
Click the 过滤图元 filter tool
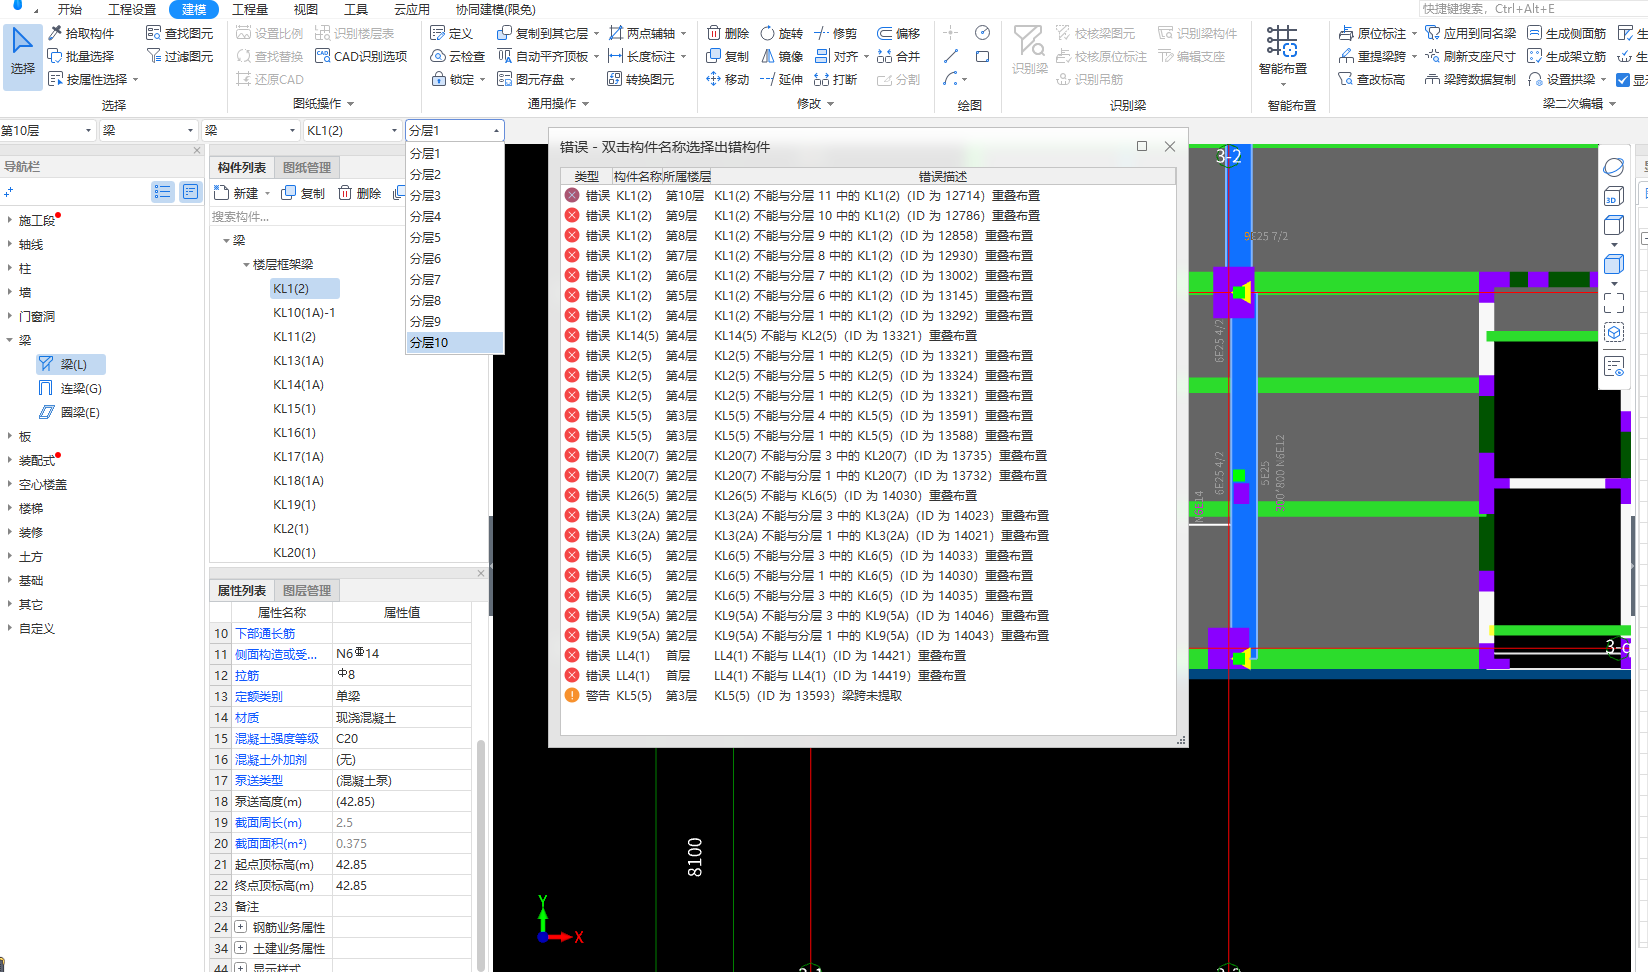180,56
